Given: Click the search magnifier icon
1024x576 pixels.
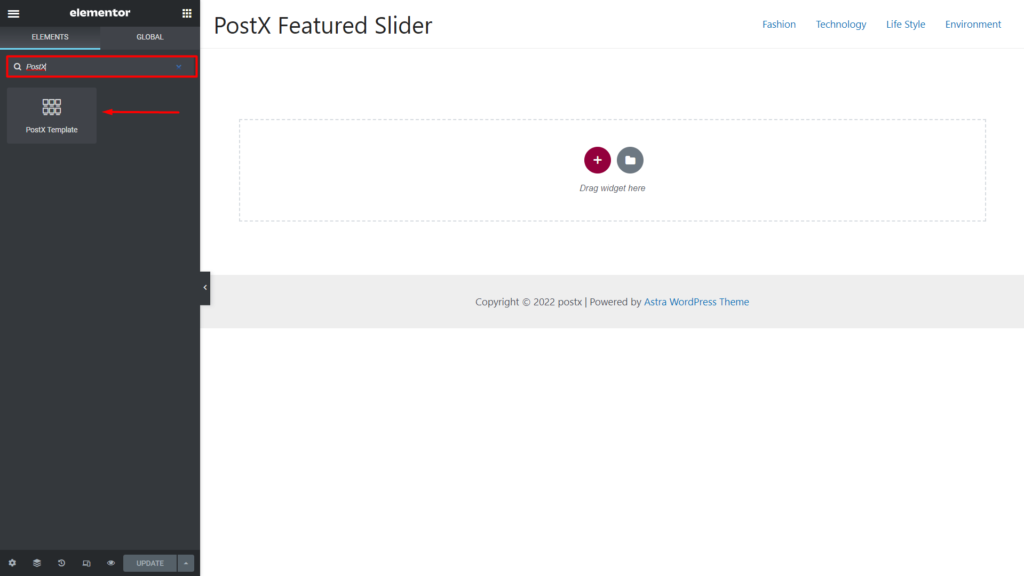Looking at the screenshot, I should click(18, 67).
